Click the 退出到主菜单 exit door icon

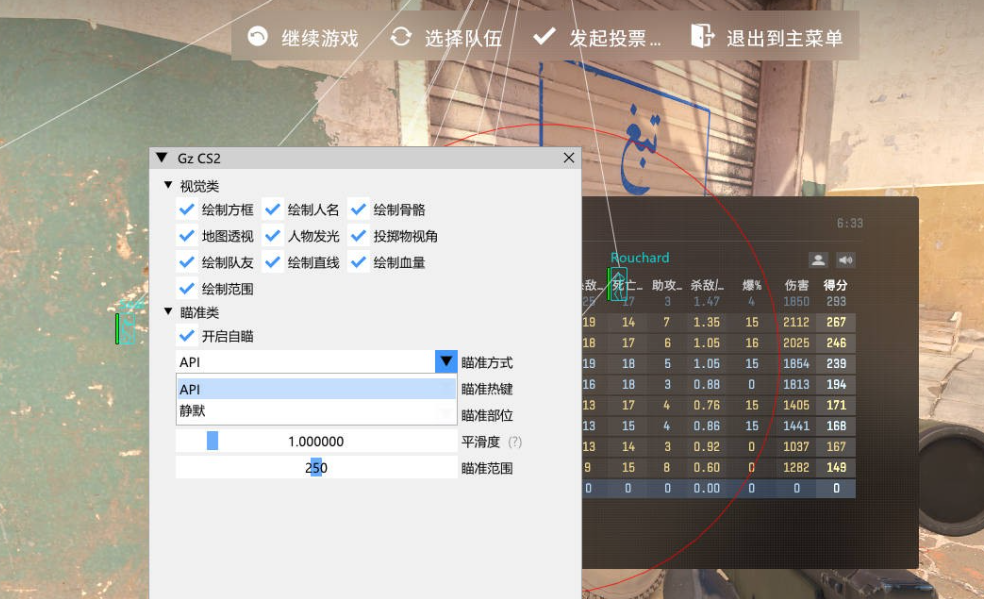[702, 36]
